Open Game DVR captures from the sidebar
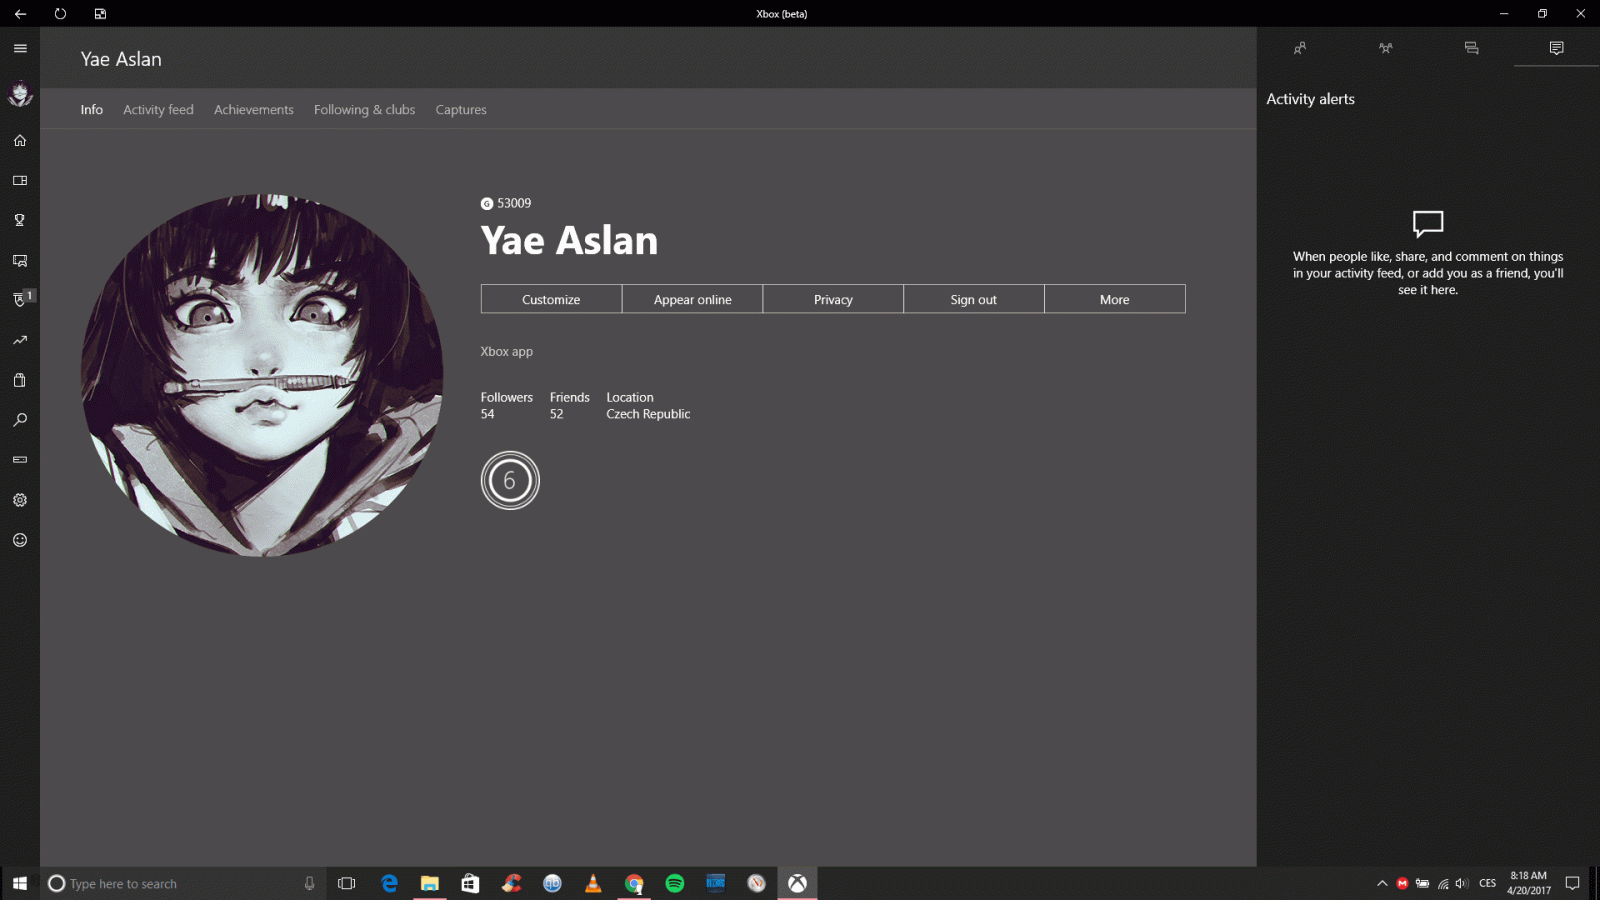The width and height of the screenshot is (1600, 900). click(19, 260)
